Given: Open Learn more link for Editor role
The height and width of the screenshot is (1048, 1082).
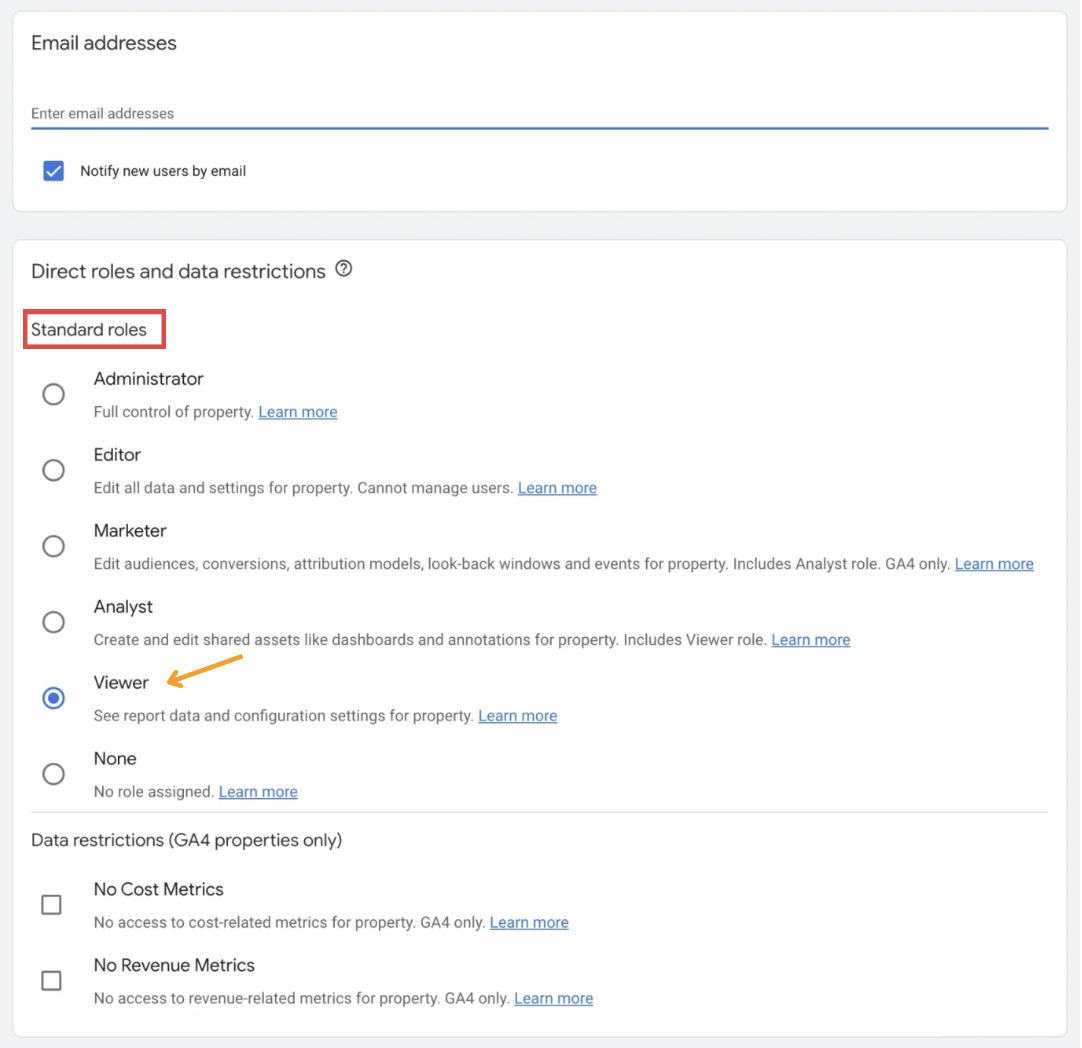Looking at the screenshot, I should click(x=557, y=488).
